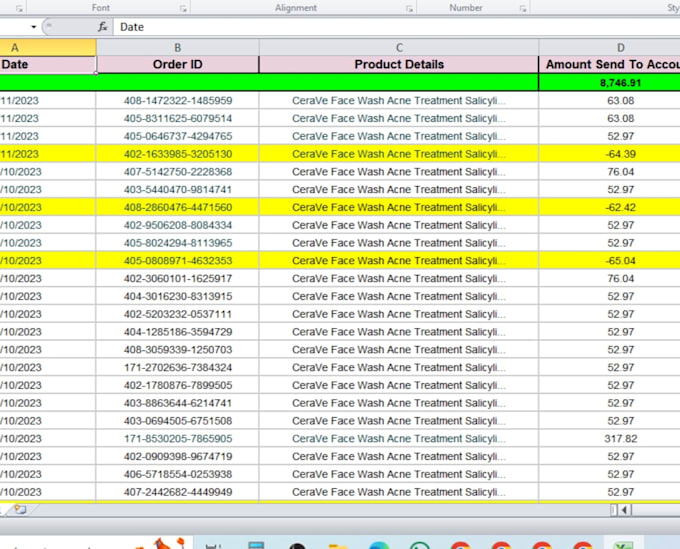This screenshot has height=549, width=680.
Task: Open the Clipboard pane launcher
Action: (x=19, y=8)
